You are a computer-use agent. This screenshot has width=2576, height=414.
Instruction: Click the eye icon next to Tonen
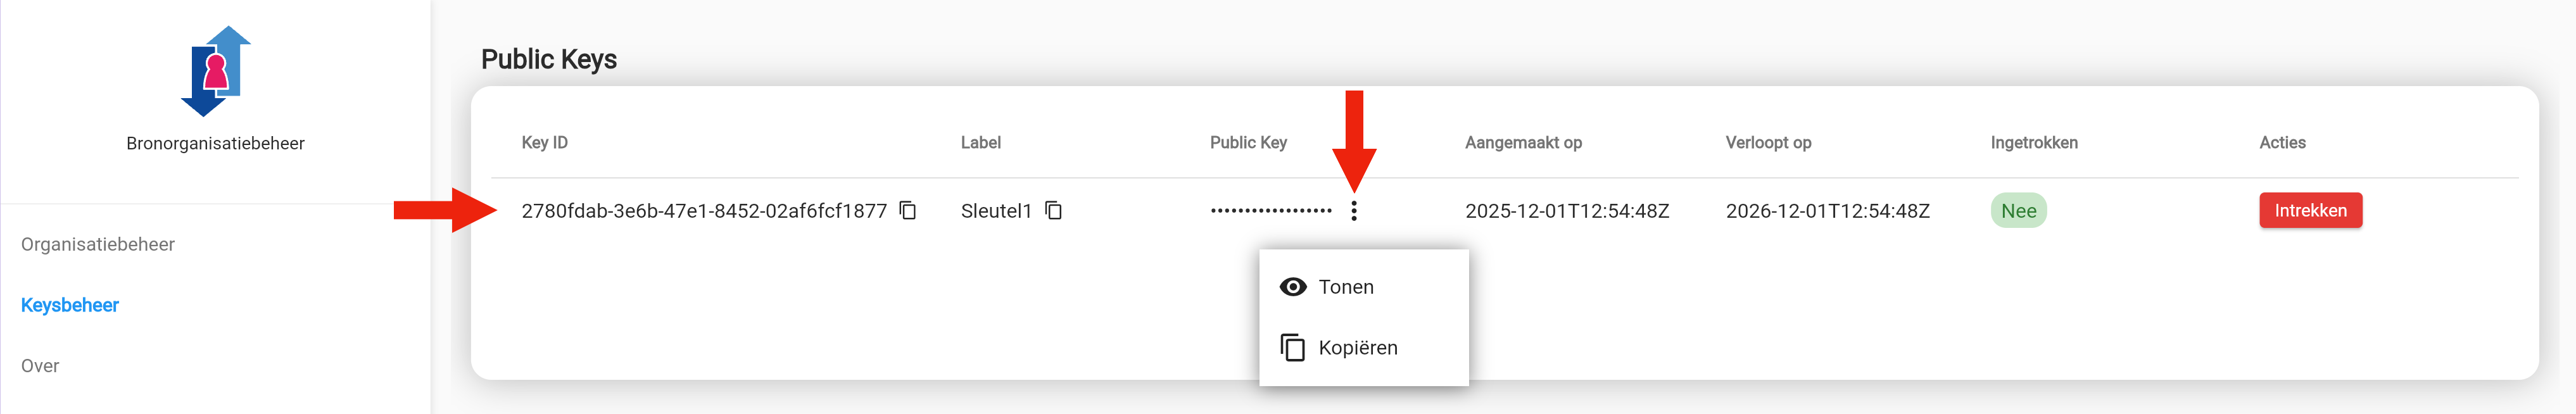tap(1294, 286)
